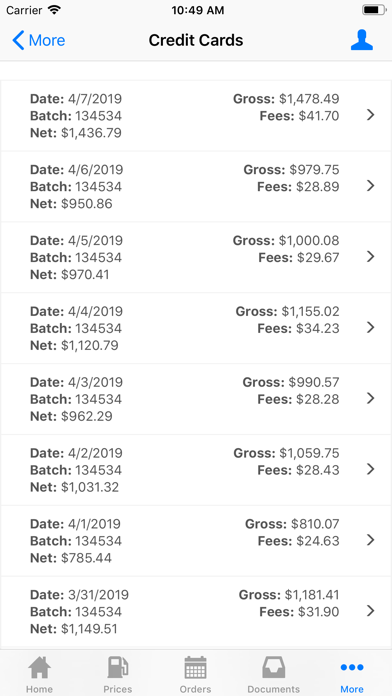
Task: Open the 3/31/2019 batch row
Action: (196, 612)
